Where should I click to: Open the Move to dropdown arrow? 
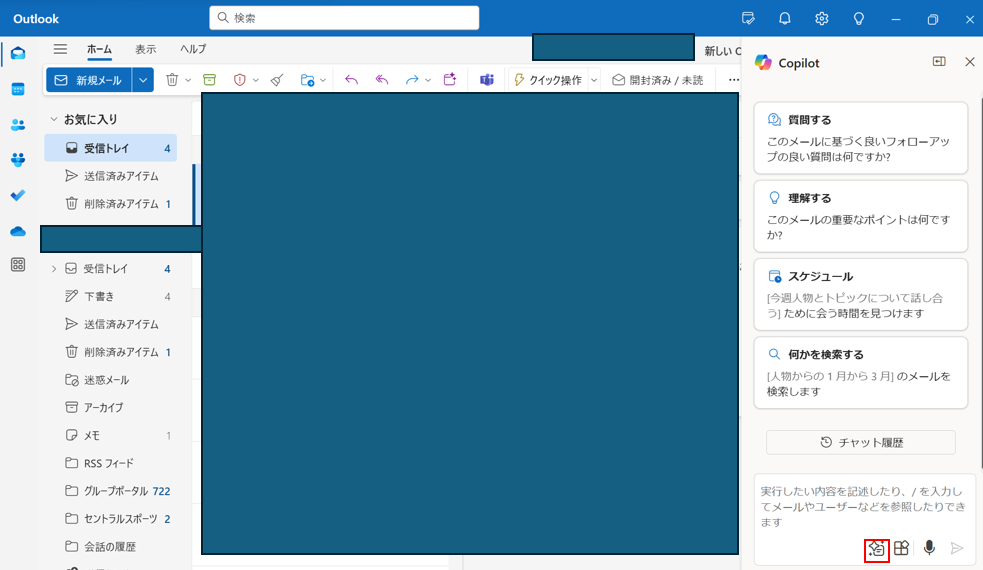coord(323,80)
